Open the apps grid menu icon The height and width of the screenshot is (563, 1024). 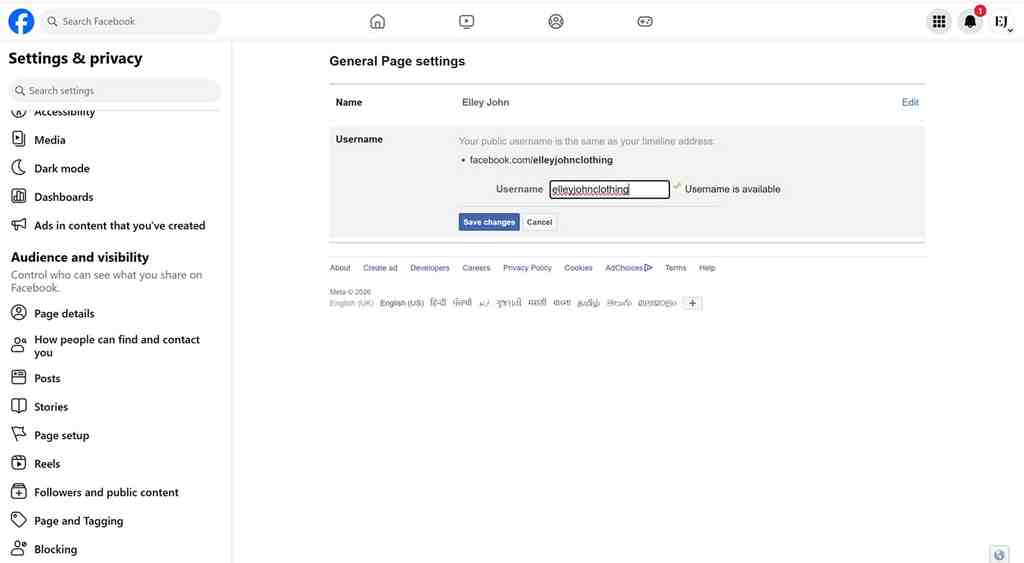click(938, 22)
